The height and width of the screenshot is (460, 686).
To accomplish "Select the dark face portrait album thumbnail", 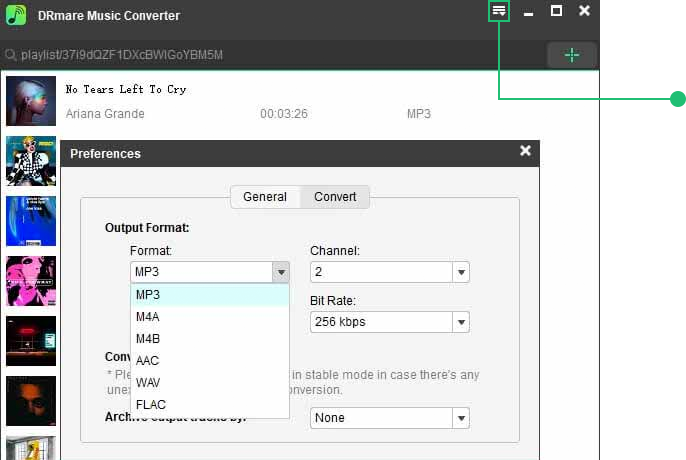I will point(31,401).
